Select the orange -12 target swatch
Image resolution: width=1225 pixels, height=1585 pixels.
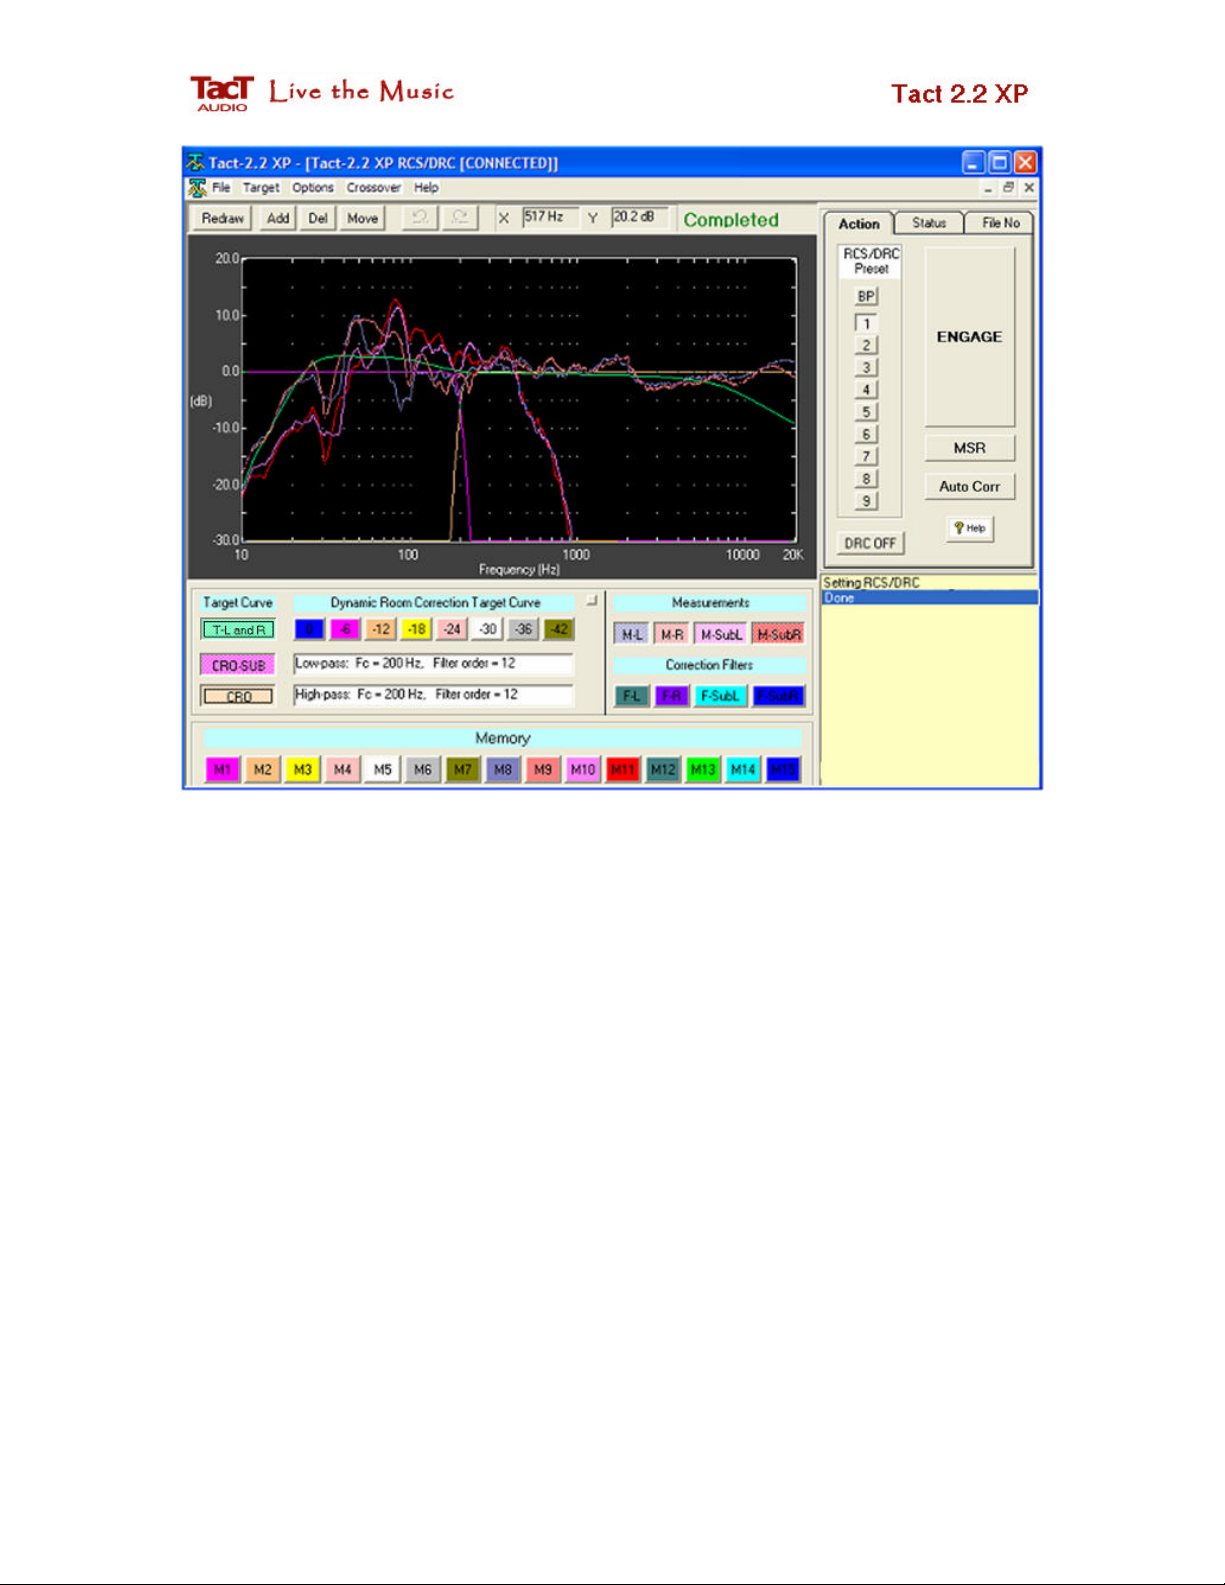[380, 630]
